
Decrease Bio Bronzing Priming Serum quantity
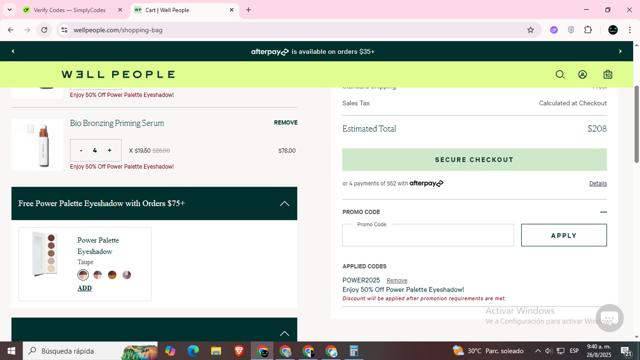pyautogui.click(x=81, y=151)
